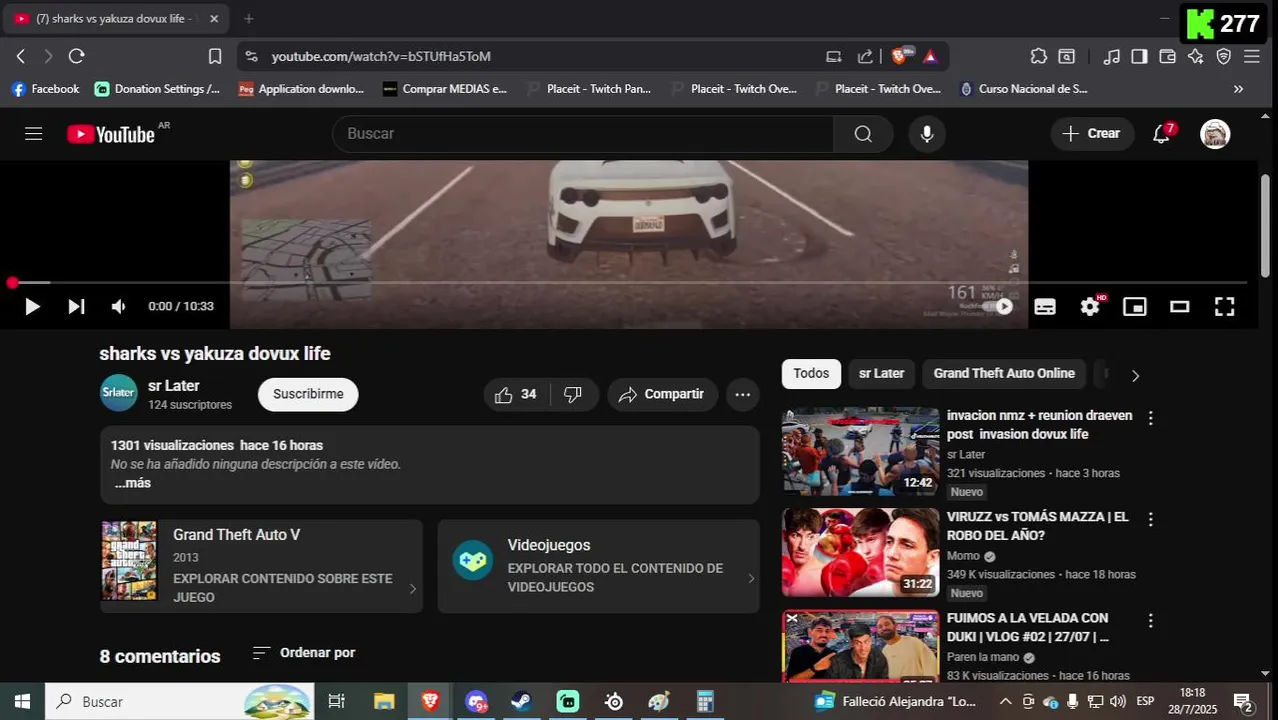Viewport: 1278px width, 720px height.
Task: Open Steam from the taskbar
Action: pyautogui.click(x=521, y=702)
